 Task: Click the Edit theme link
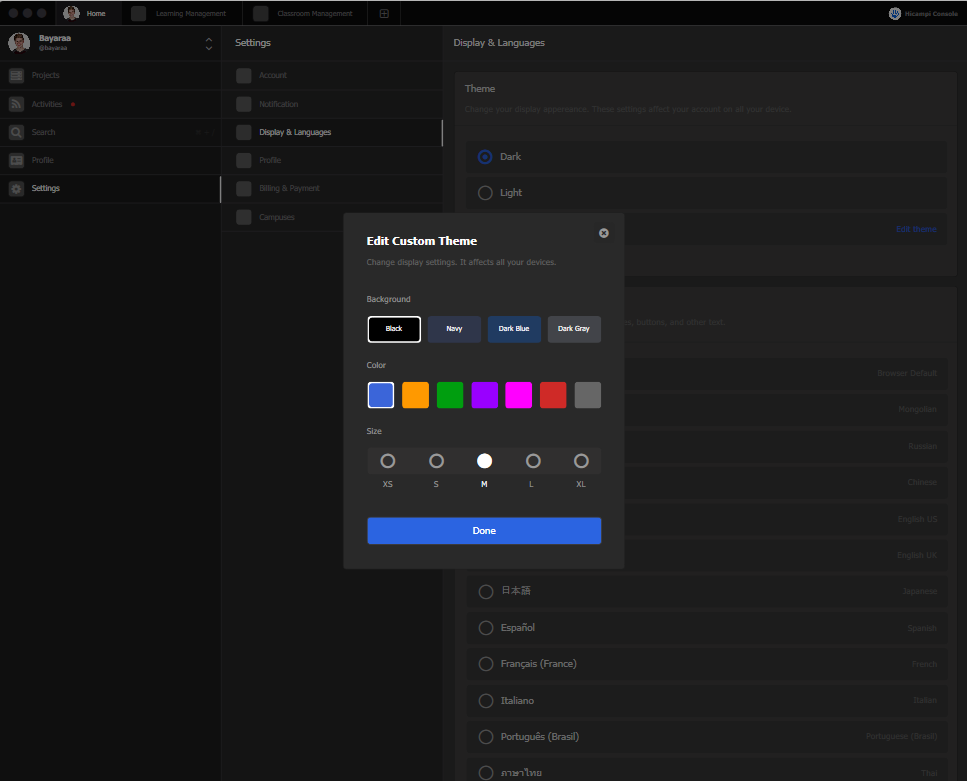click(x=915, y=229)
